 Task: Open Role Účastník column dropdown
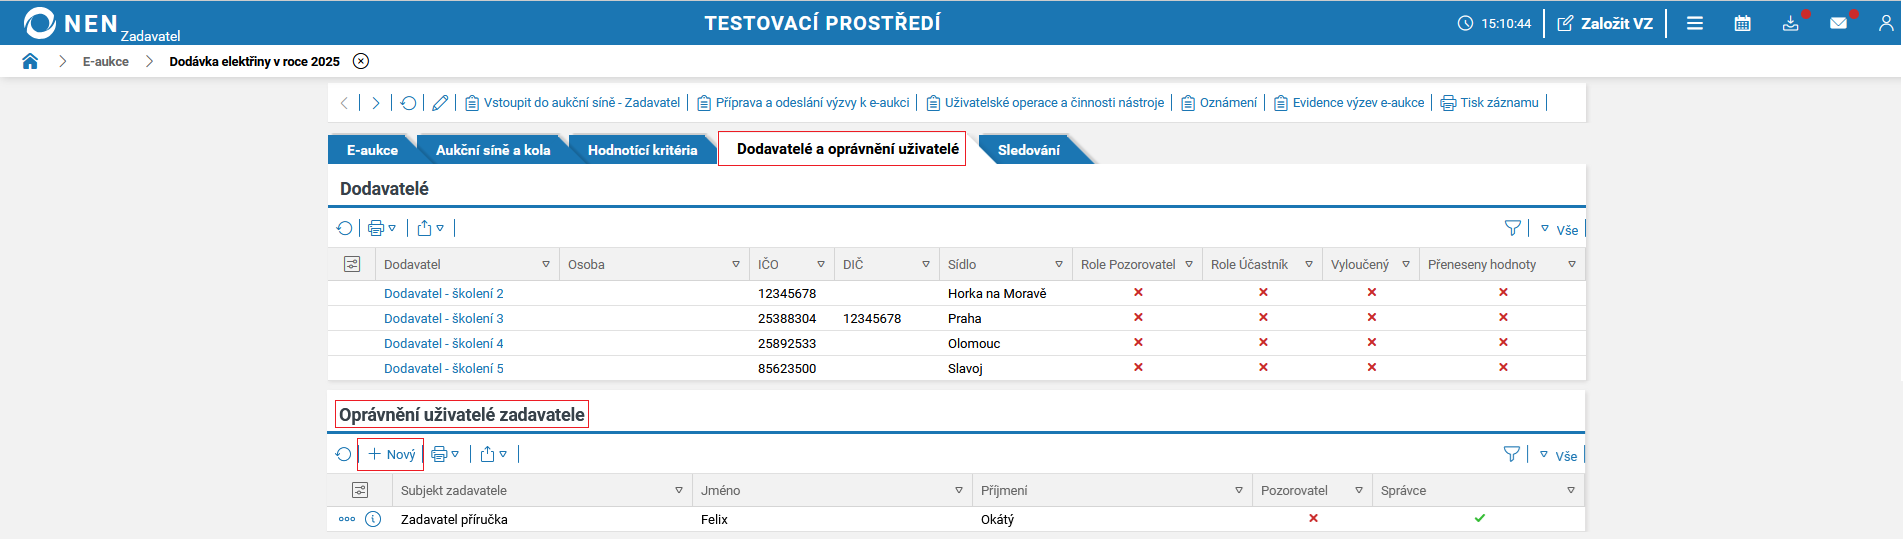1309,265
